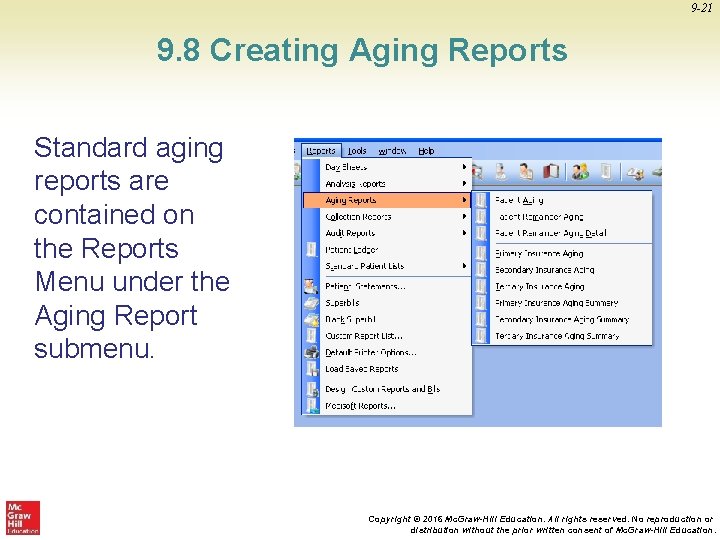Click the Custom Report List icon
The height and width of the screenshot is (540, 720).
click(x=311, y=336)
